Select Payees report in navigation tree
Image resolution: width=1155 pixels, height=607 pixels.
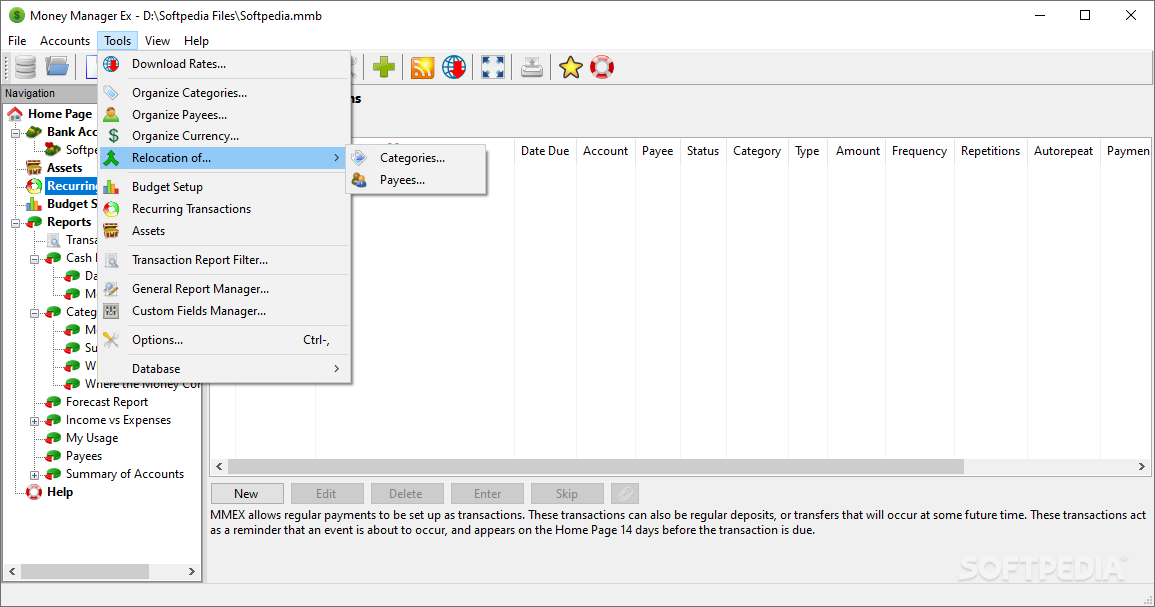click(x=84, y=456)
